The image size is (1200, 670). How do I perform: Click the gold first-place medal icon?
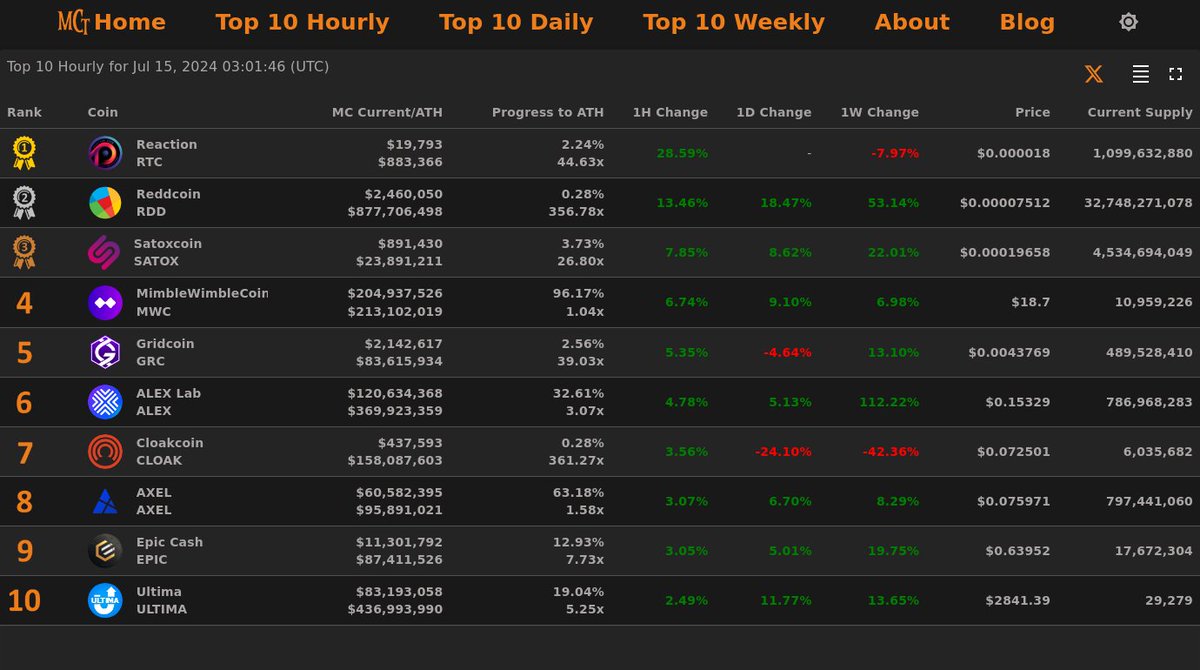click(x=24, y=153)
